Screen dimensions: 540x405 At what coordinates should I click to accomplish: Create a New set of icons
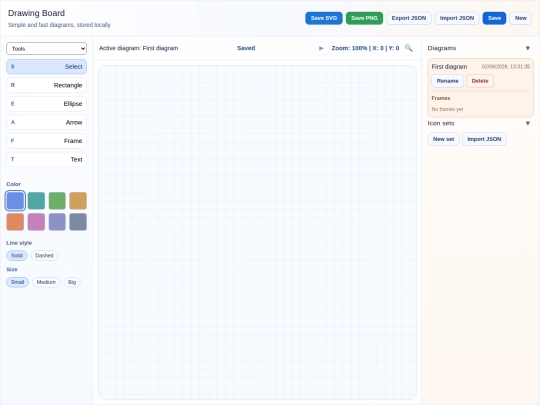(x=444, y=139)
